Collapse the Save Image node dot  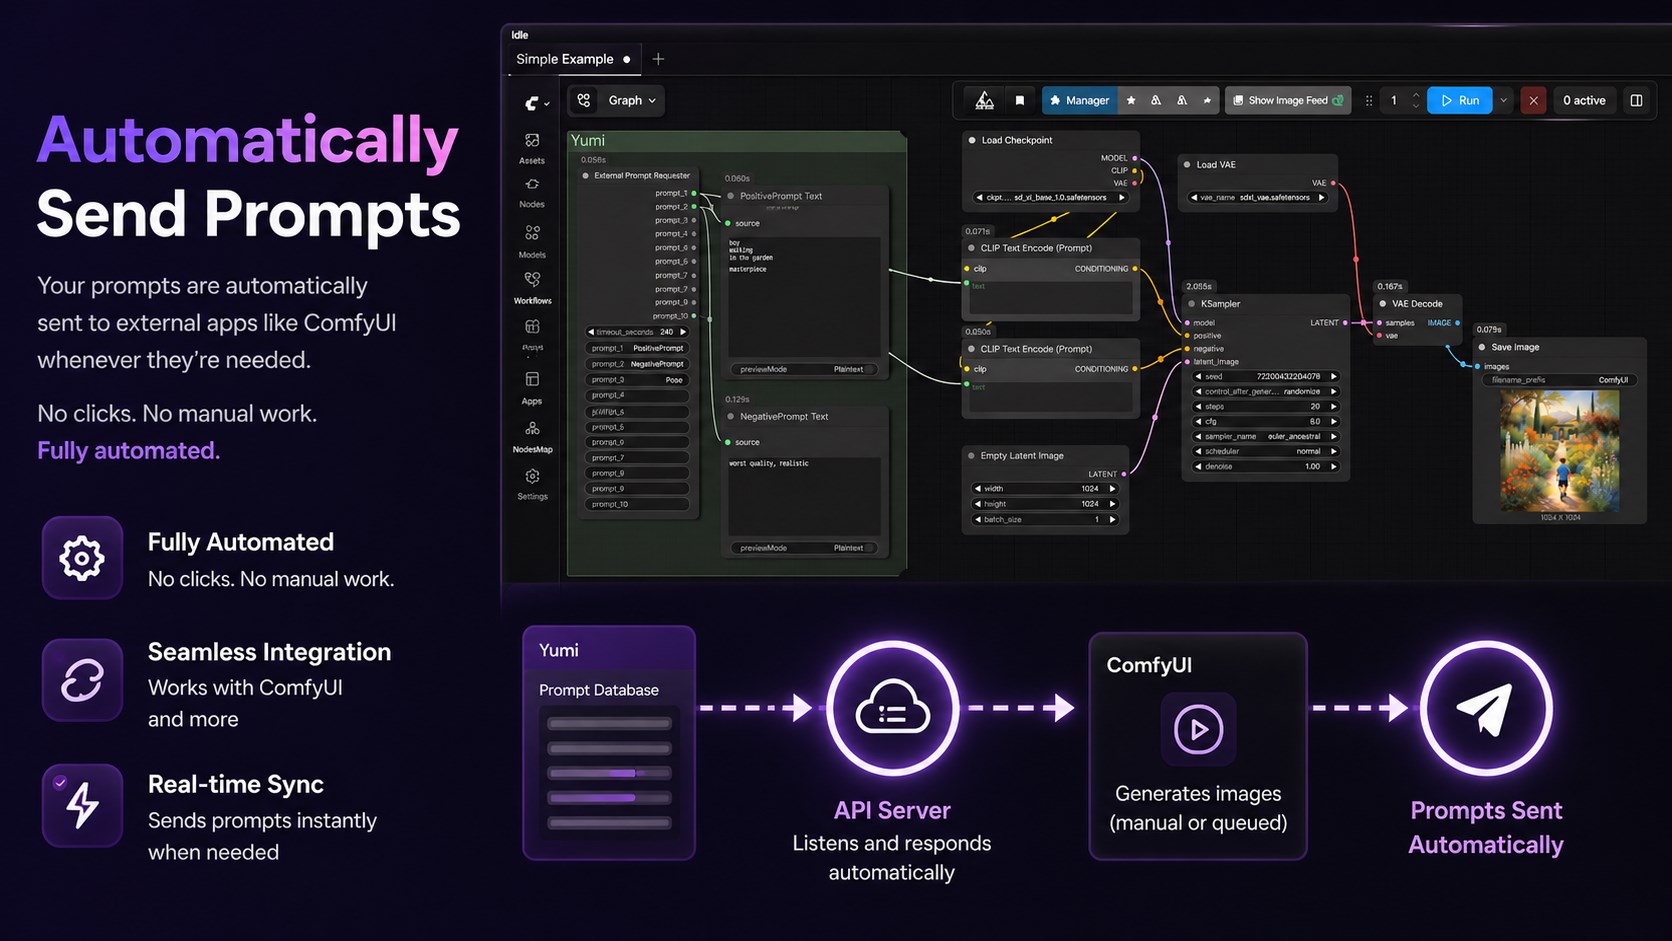tap(1482, 347)
